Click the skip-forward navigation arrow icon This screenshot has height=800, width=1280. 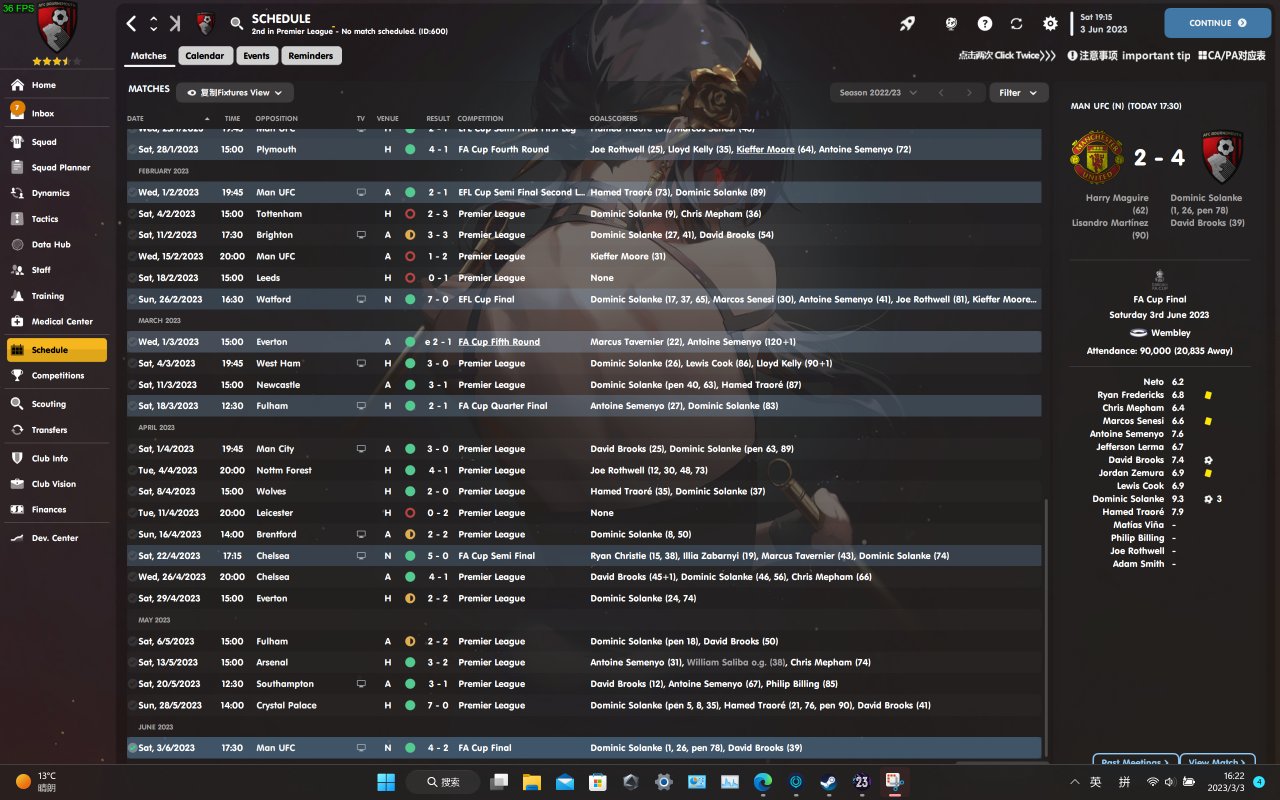175,23
